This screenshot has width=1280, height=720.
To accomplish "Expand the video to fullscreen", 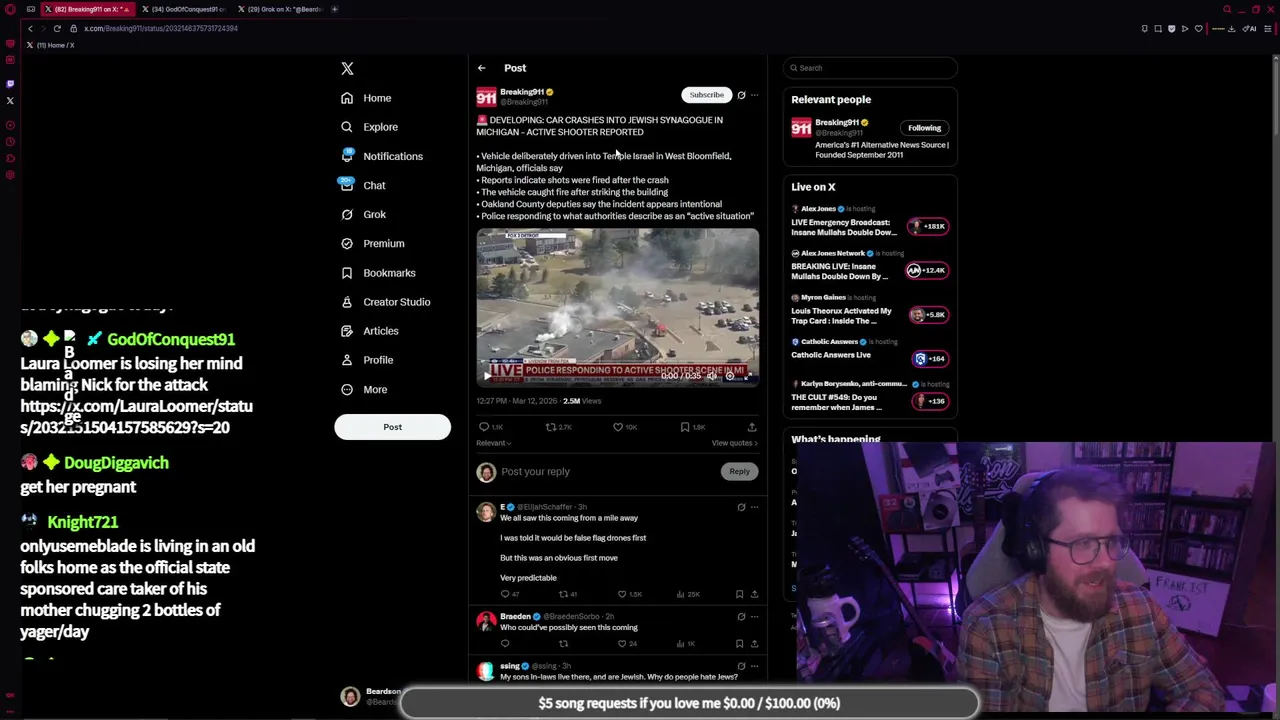I will [x=747, y=376].
